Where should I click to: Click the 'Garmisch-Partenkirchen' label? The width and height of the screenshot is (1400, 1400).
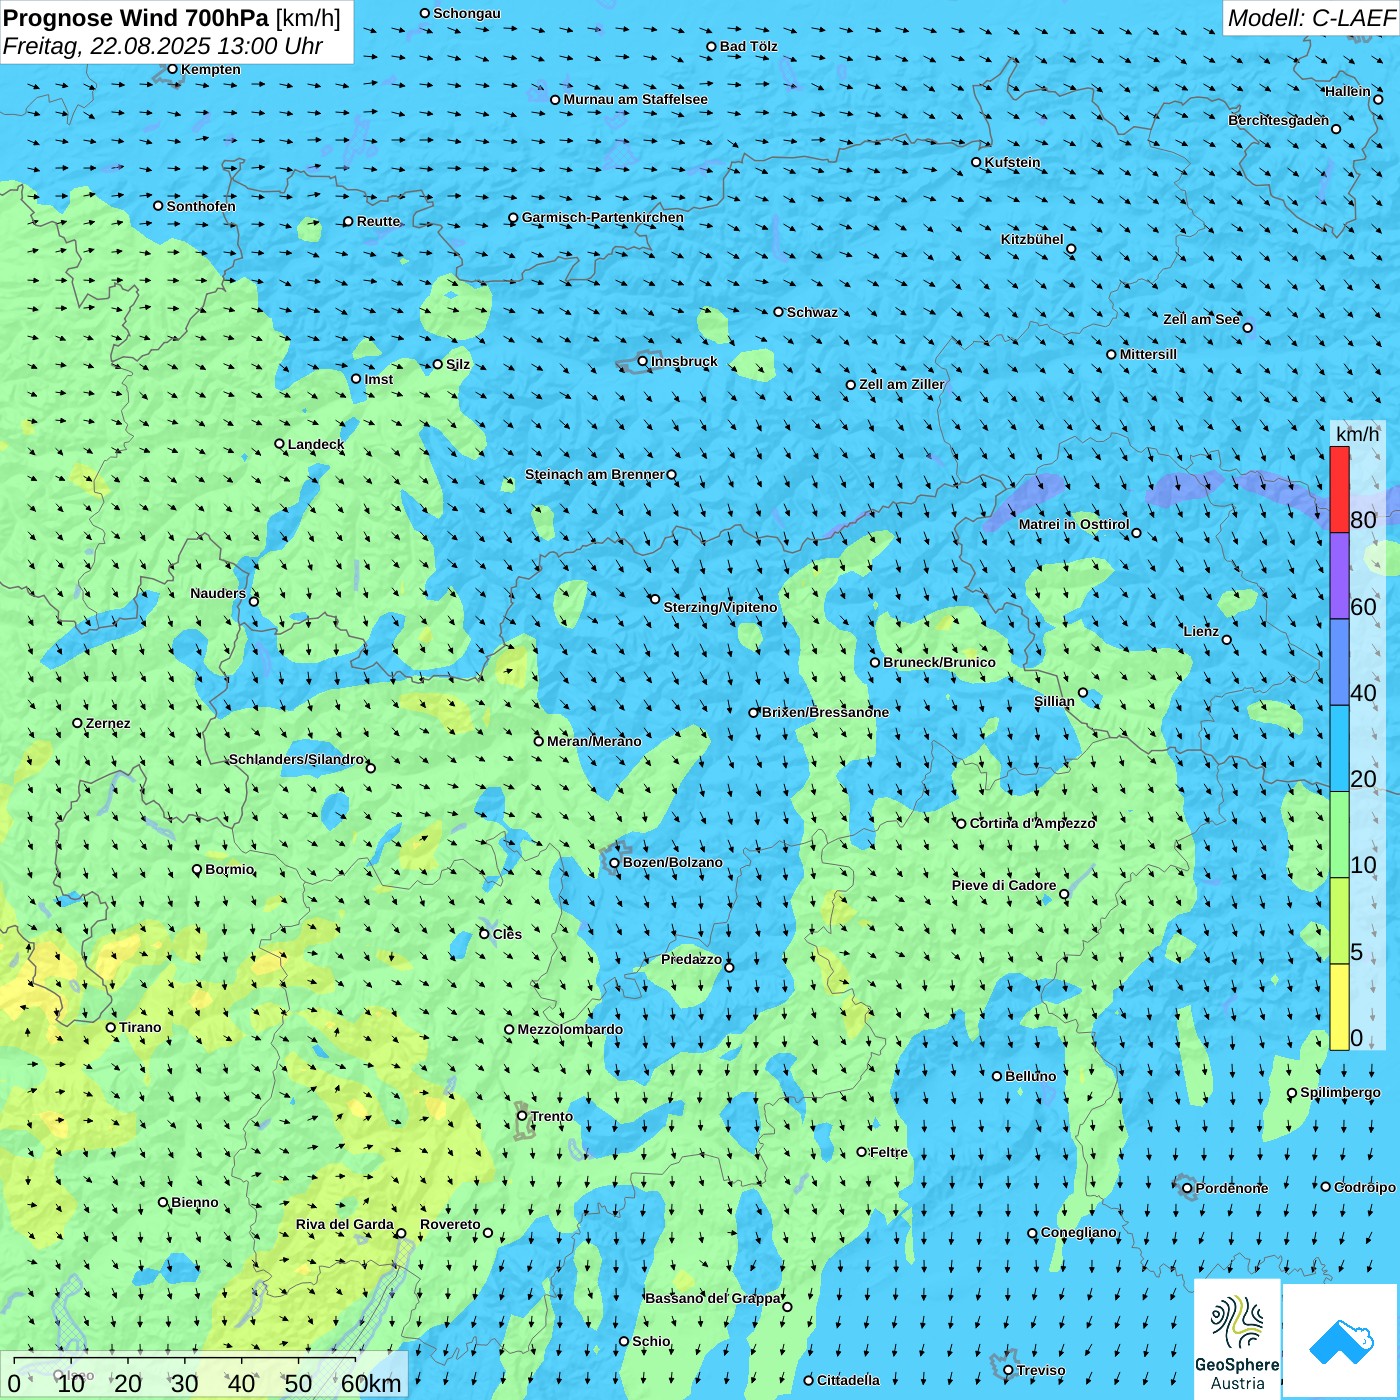(603, 217)
